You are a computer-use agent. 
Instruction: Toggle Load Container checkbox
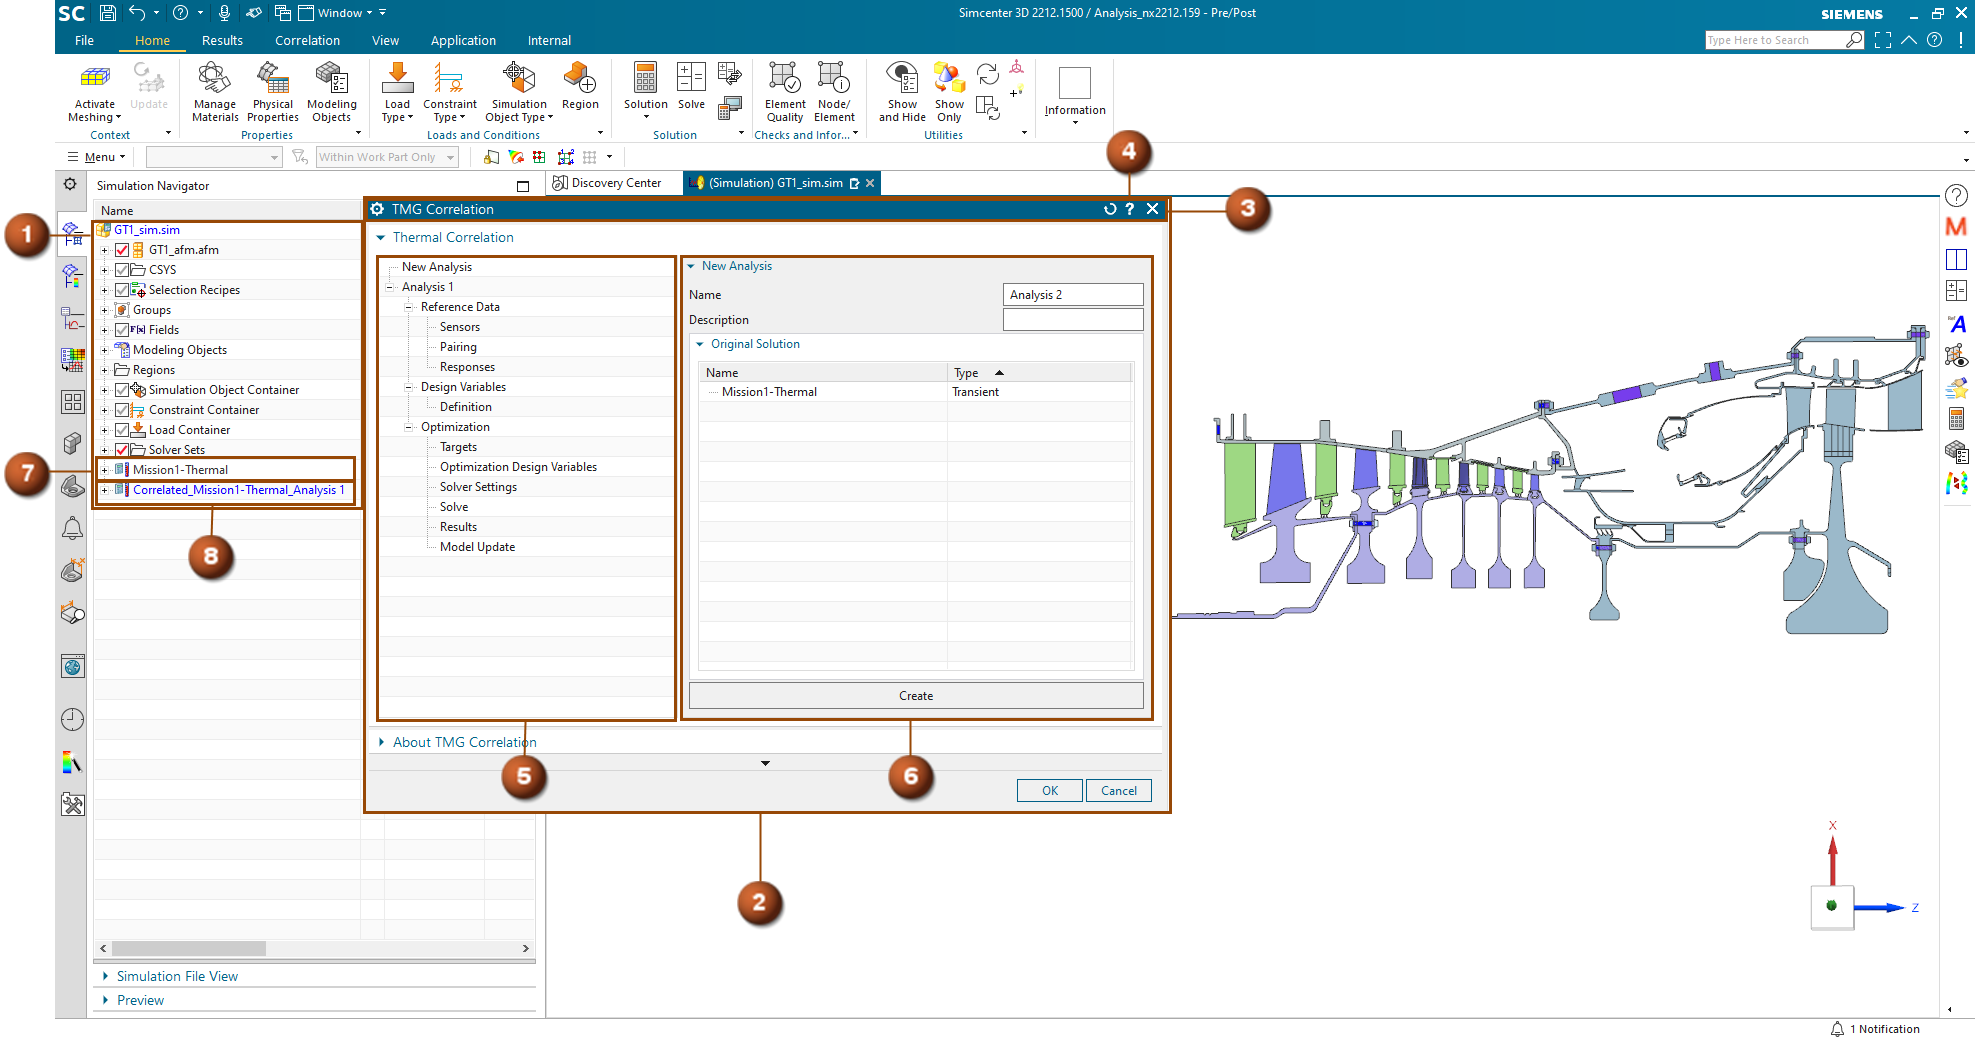[122, 430]
